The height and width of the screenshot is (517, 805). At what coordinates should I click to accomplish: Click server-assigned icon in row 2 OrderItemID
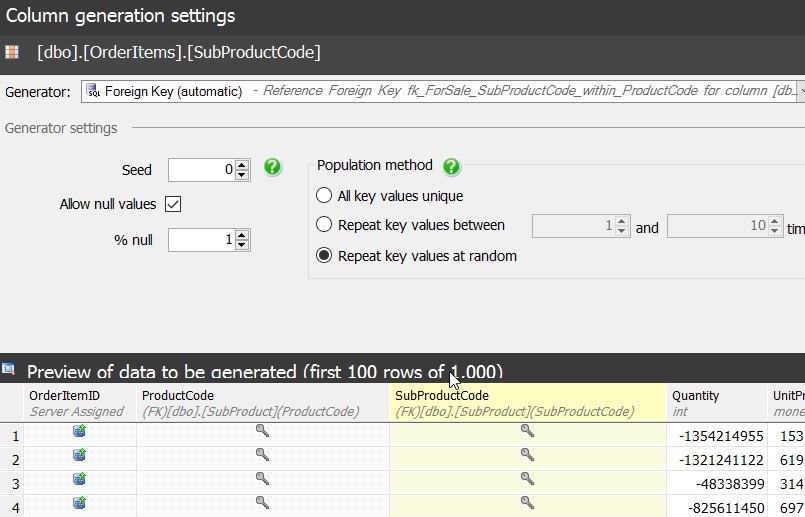pyautogui.click(x=79, y=455)
